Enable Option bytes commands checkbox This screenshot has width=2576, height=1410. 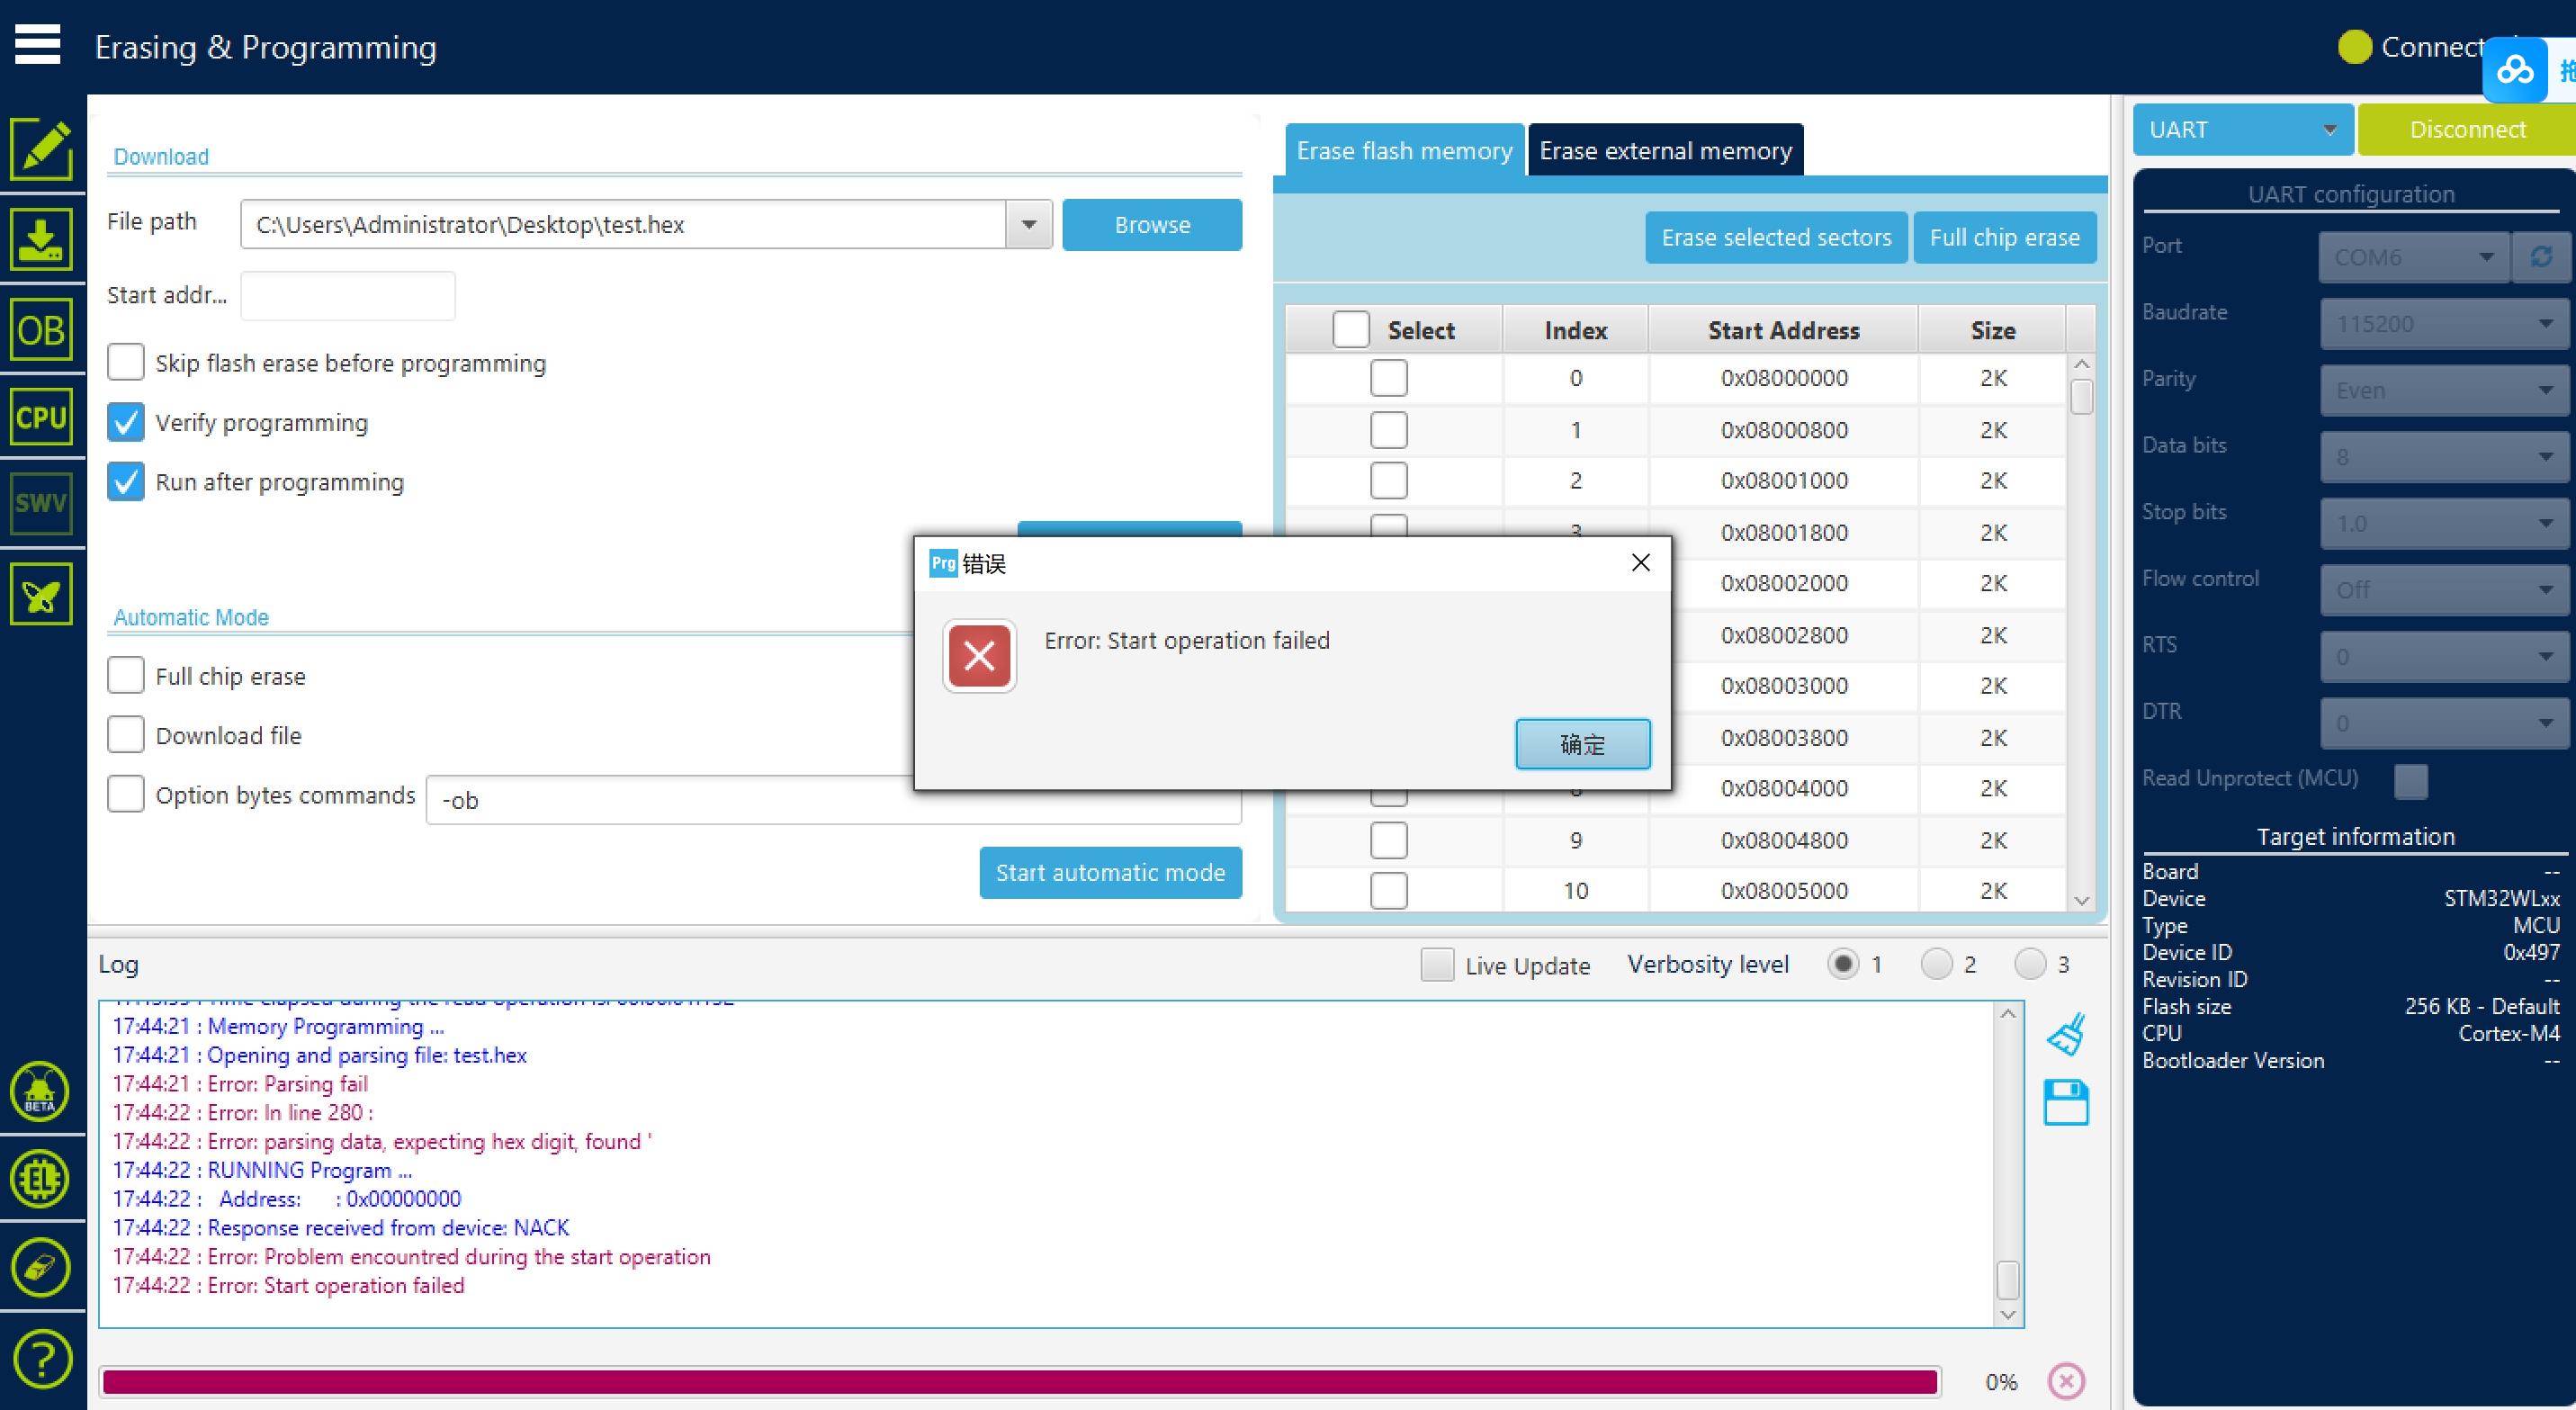[126, 794]
